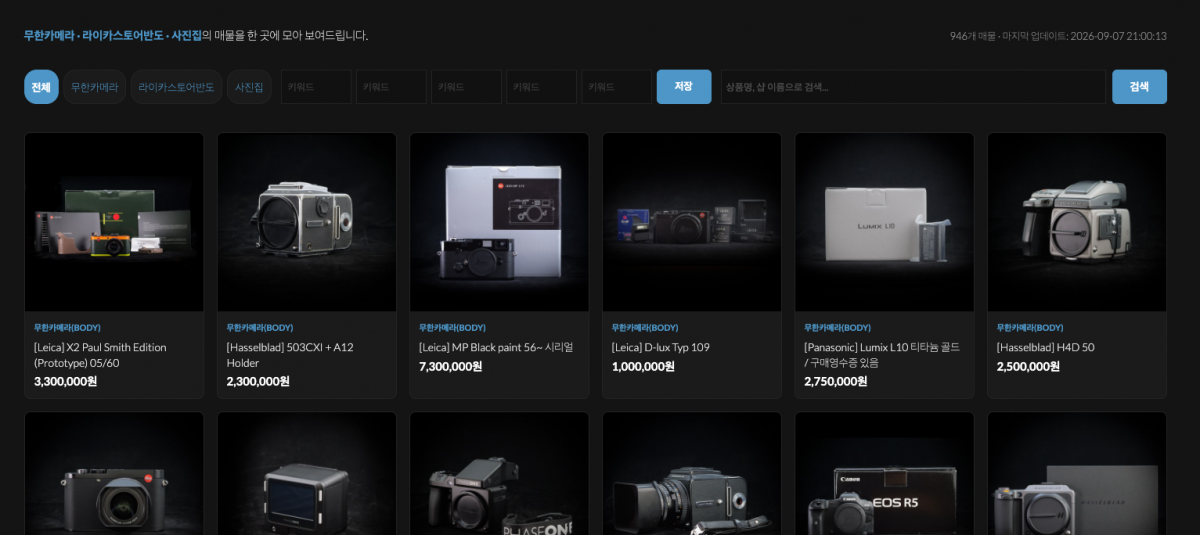Open the Hasselblad H4D 50 product photo

(1077, 222)
